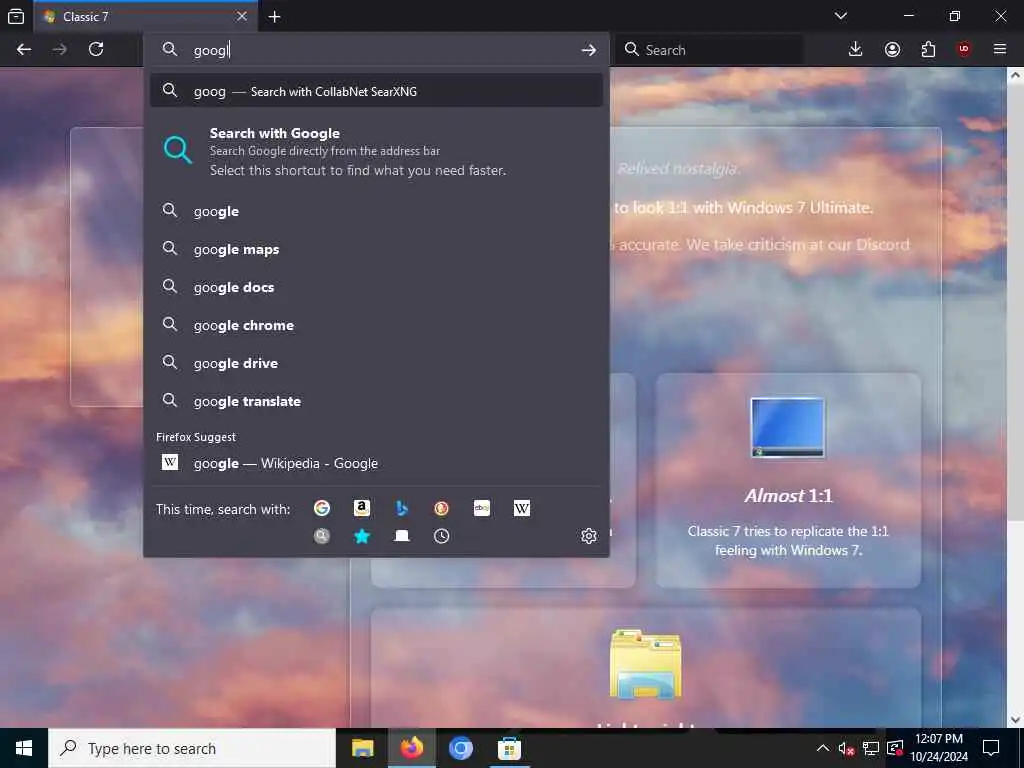Go back to previous page
Viewport: 1024px width, 768px height.
tap(24, 49)
